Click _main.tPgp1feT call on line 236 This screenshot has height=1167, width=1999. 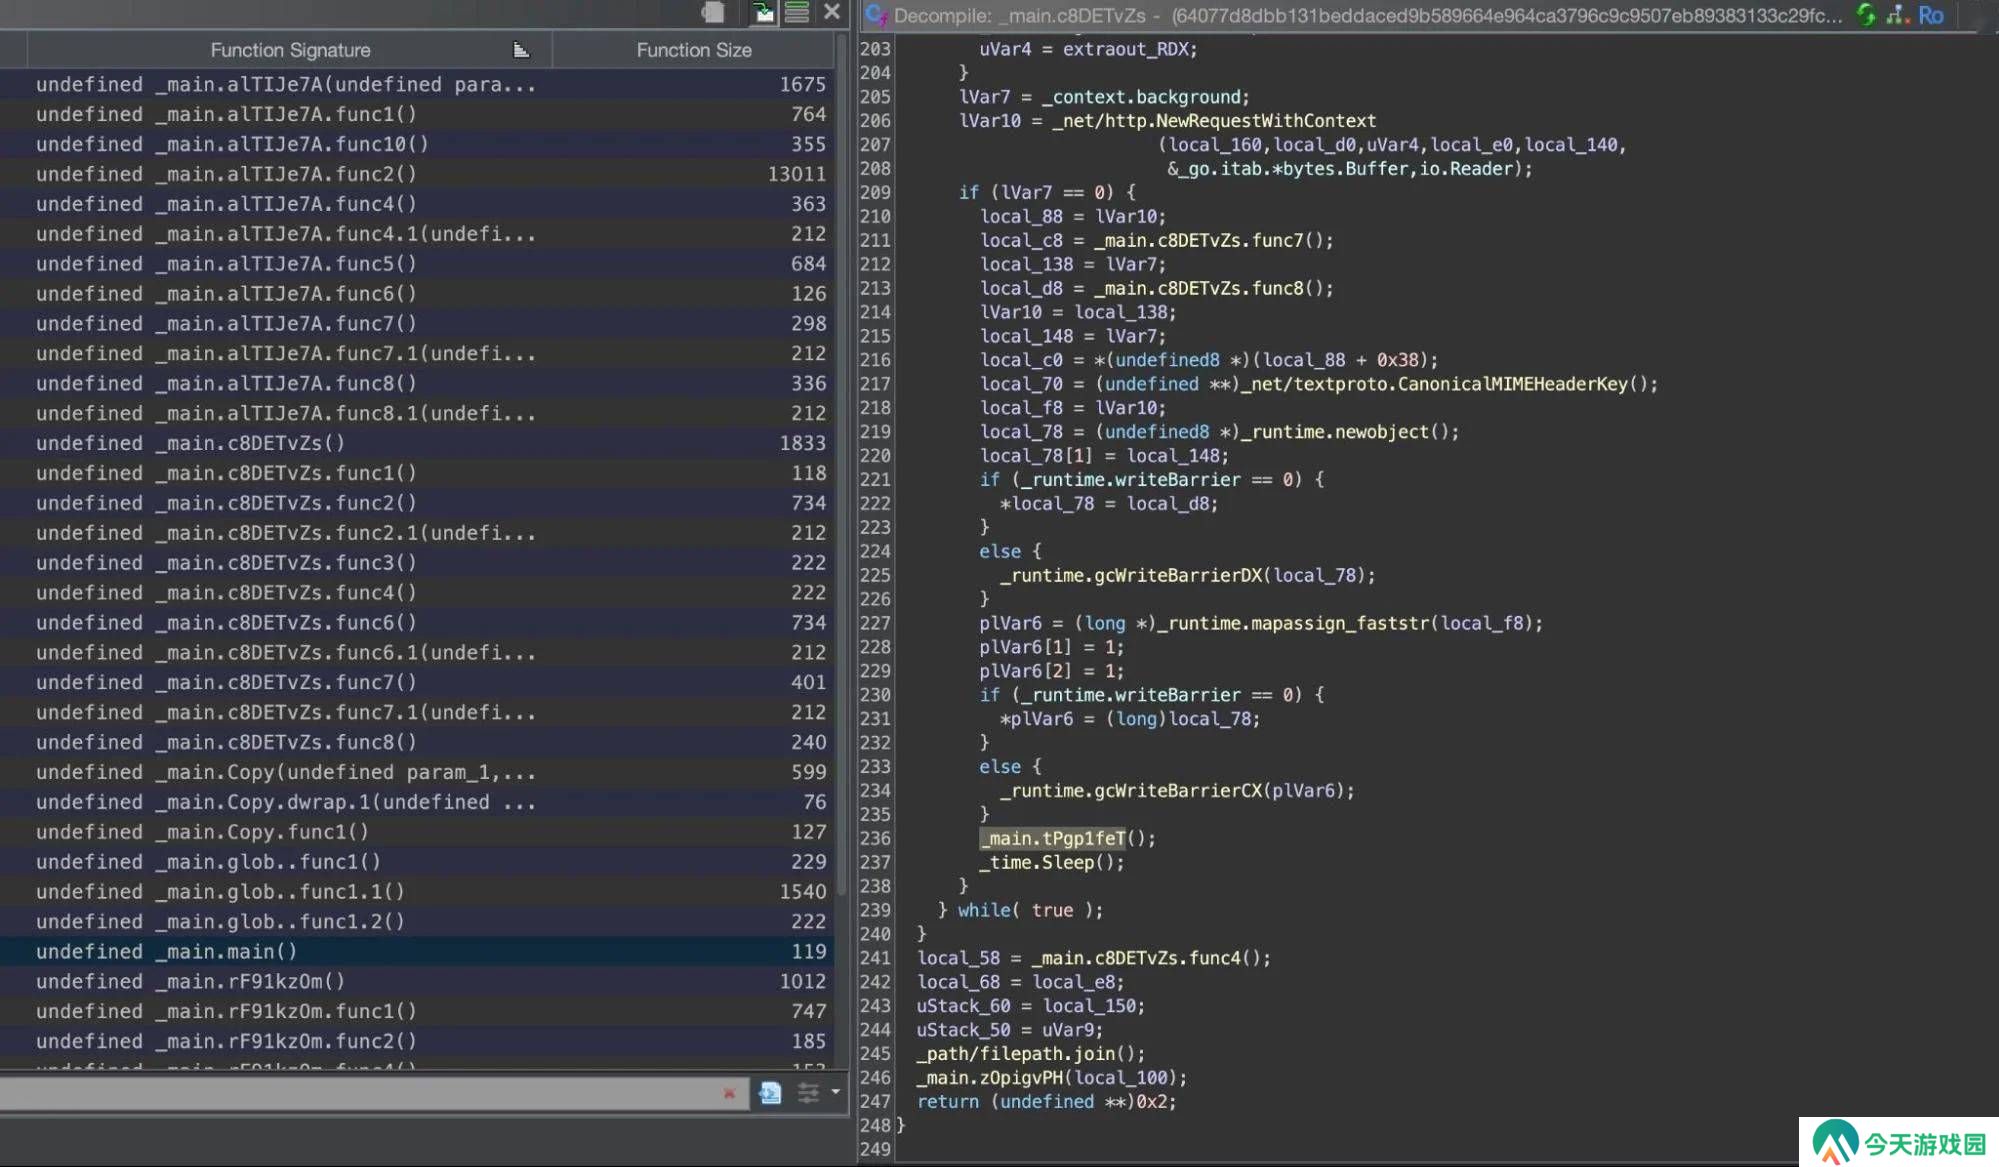pos(1053,838)
